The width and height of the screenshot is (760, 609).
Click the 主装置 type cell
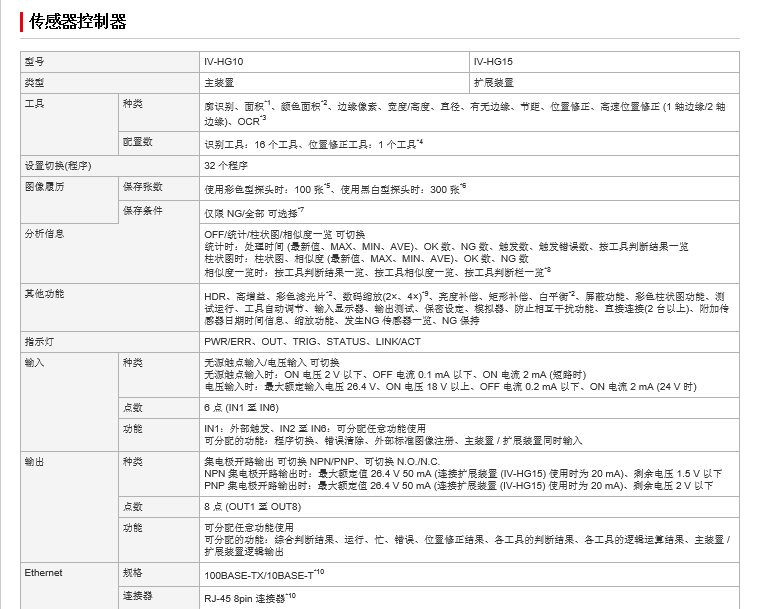click(219, 82)
